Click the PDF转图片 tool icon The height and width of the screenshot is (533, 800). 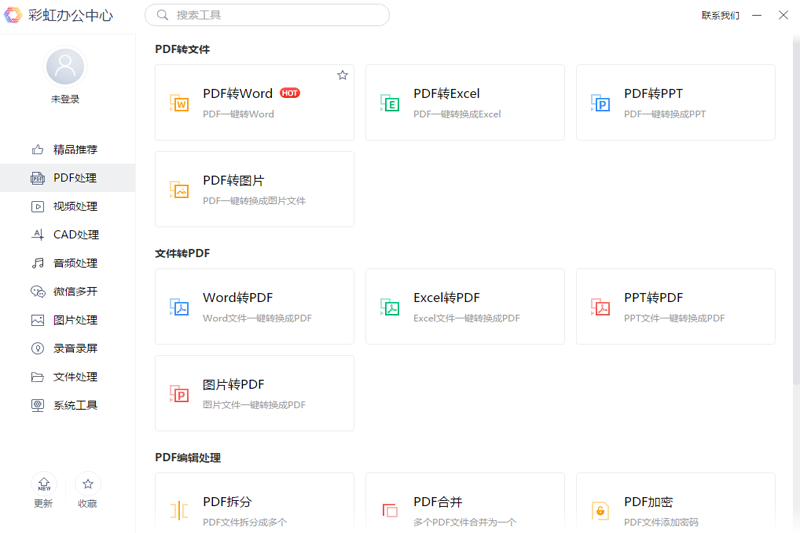point(180,190)
